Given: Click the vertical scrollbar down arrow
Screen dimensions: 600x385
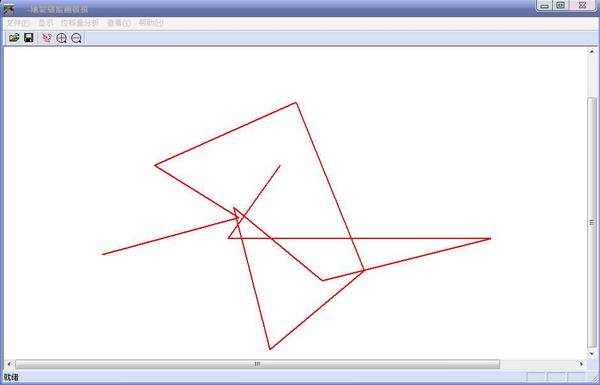Looking at the screenshot, I should pos(592,354).
